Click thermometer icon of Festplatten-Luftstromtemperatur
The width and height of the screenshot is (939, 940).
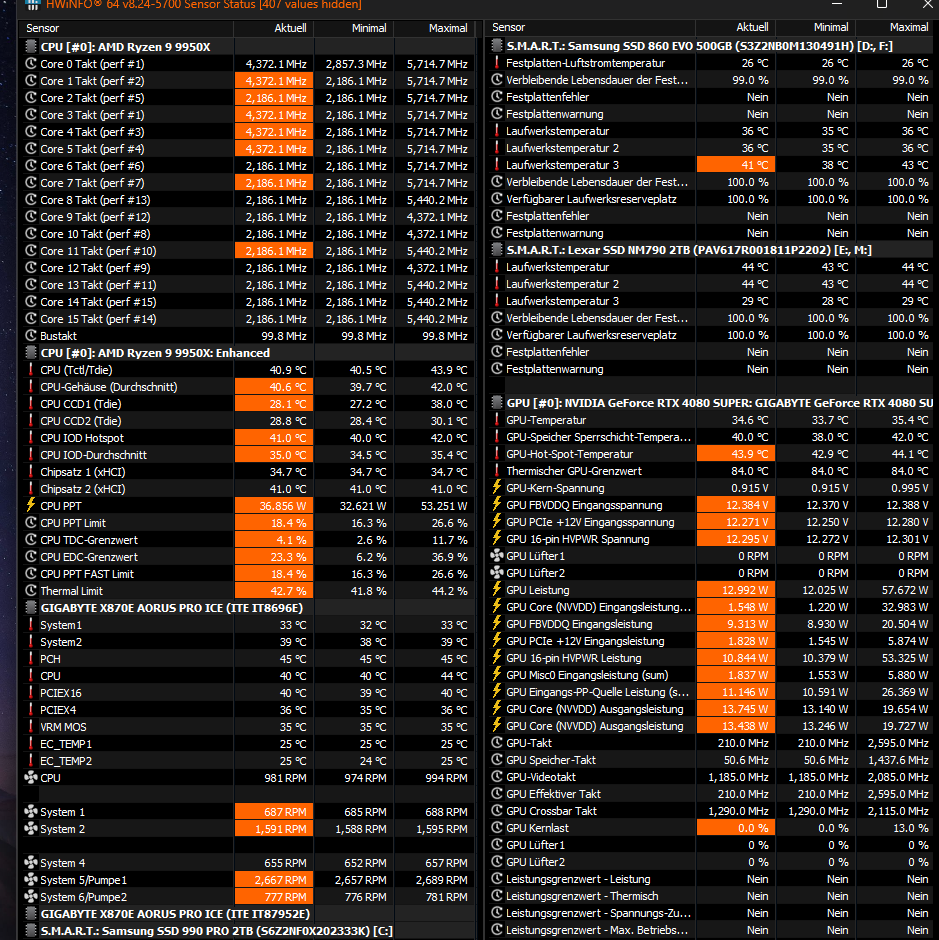coord(496,63)
